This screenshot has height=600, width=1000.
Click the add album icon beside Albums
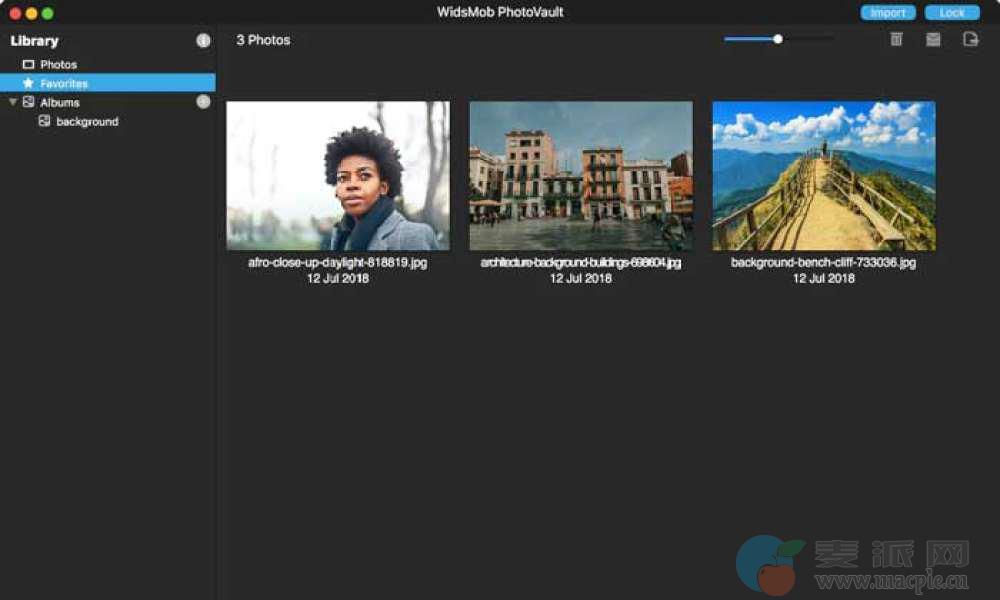pos(203,102)
